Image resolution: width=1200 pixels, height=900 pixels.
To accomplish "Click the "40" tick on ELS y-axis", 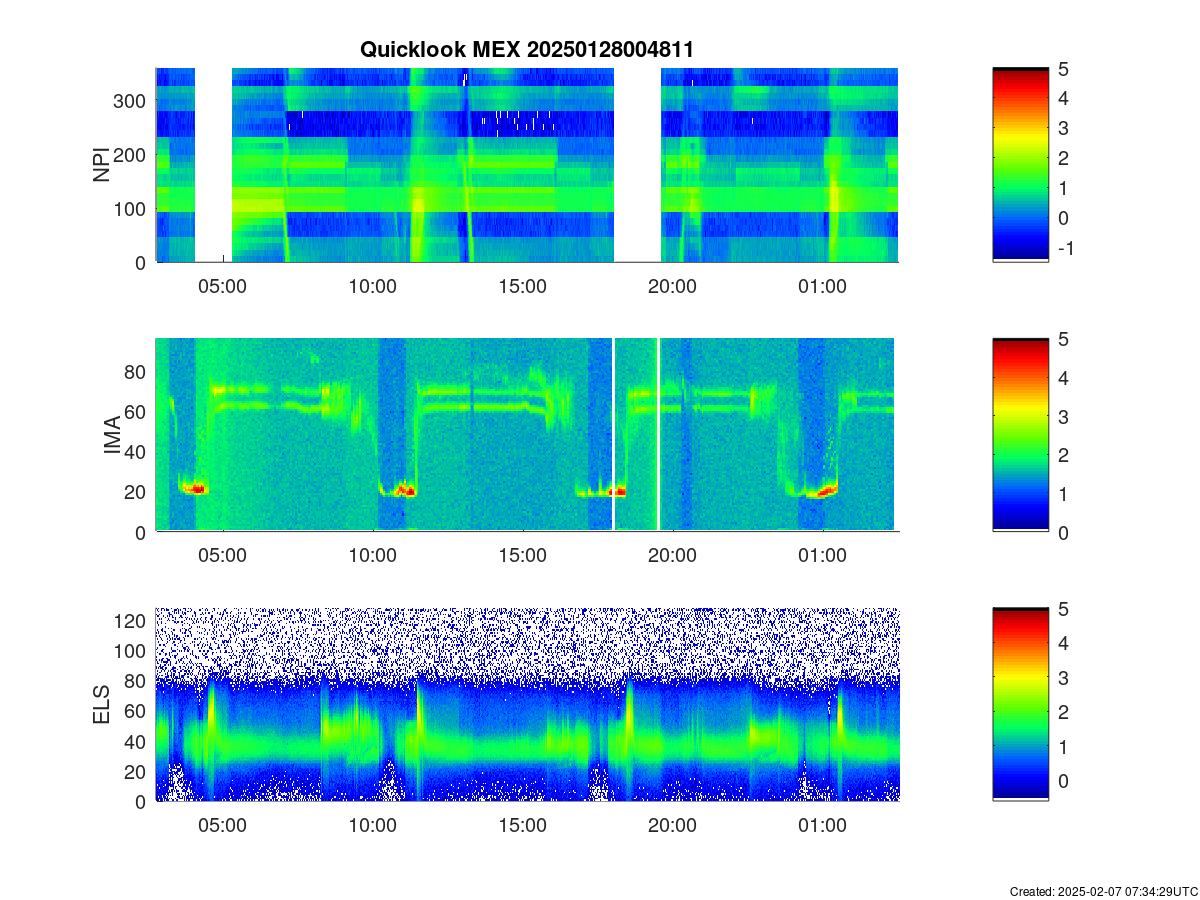I will [137, 742].
